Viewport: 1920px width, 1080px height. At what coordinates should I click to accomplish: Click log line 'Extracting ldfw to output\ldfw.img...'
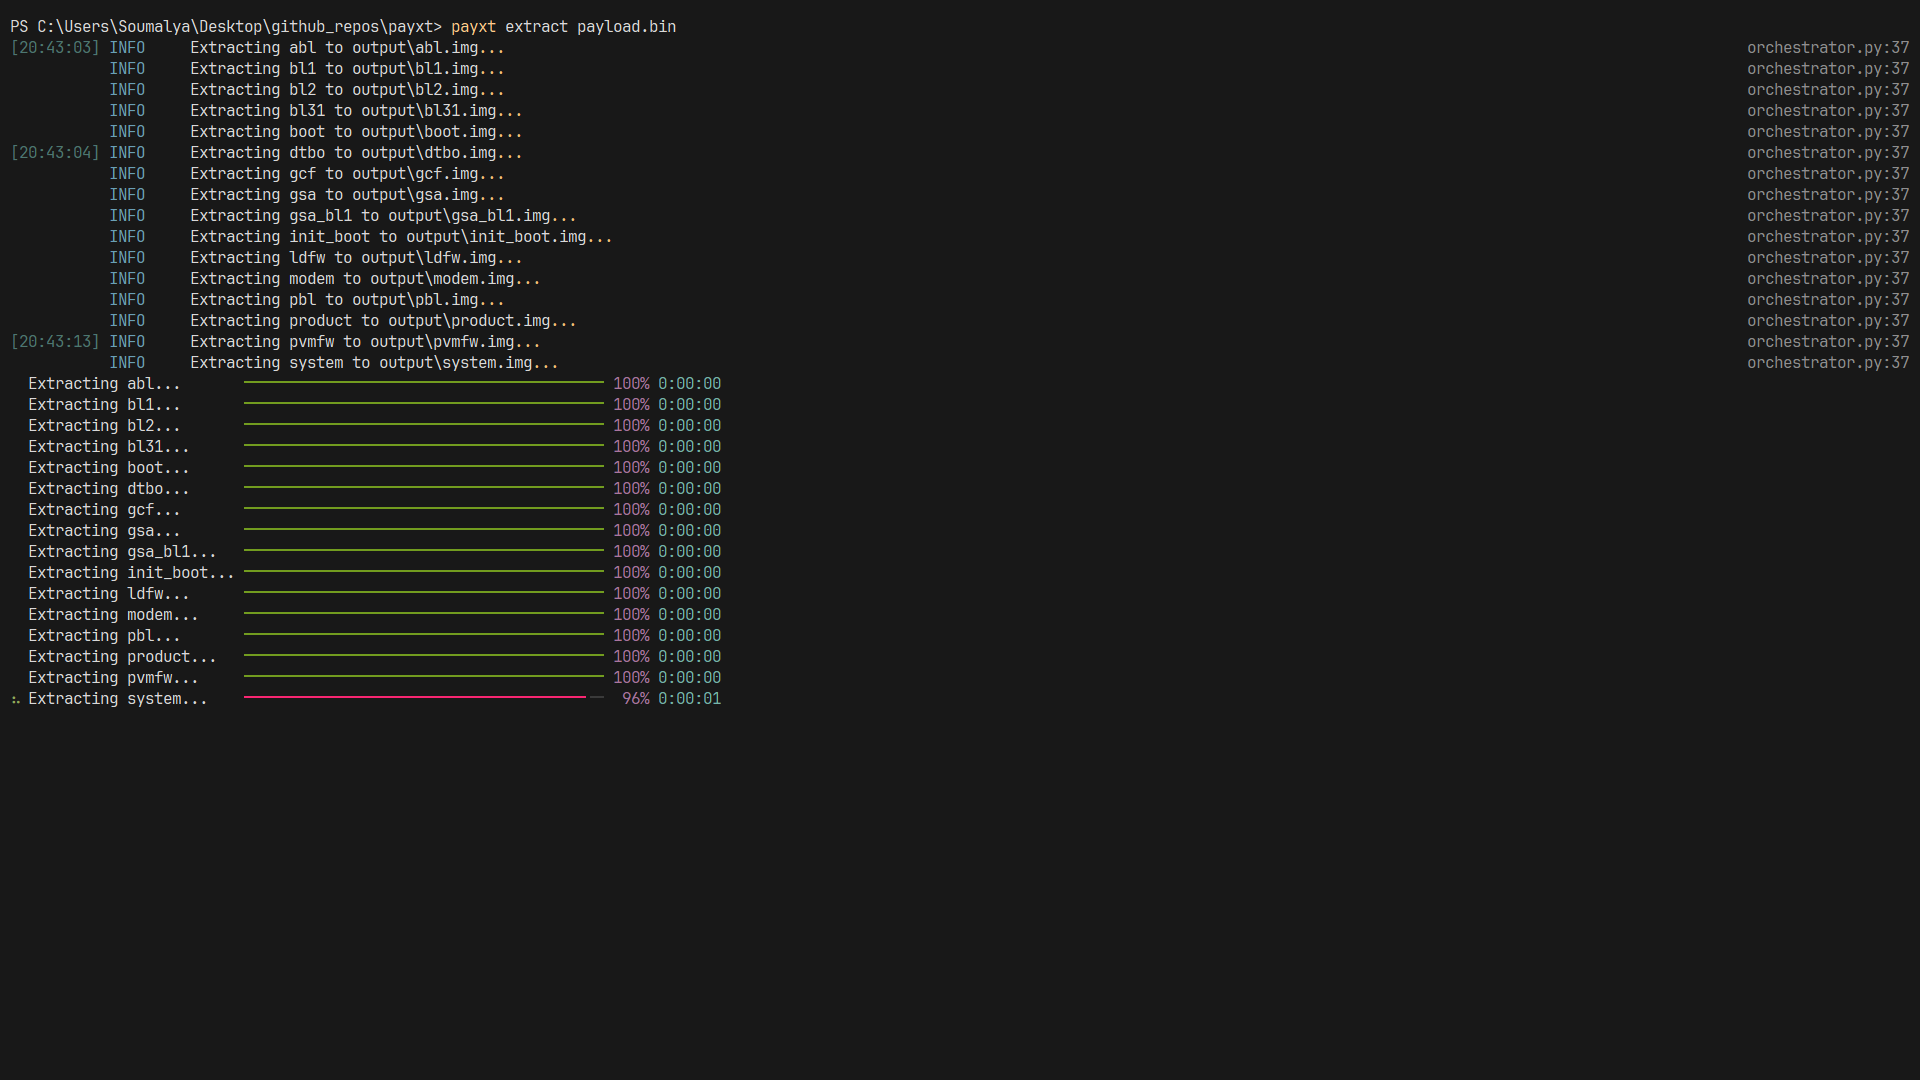coord(356,258)
